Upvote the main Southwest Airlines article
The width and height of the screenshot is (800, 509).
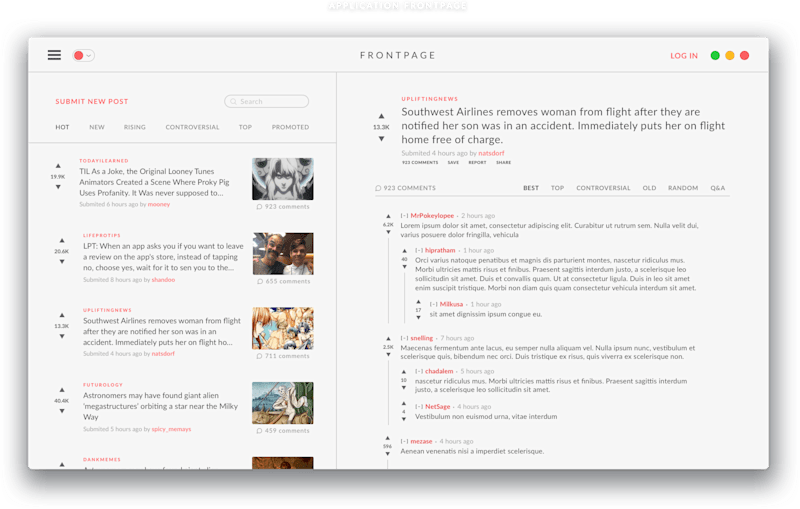(x=381, y=116)
